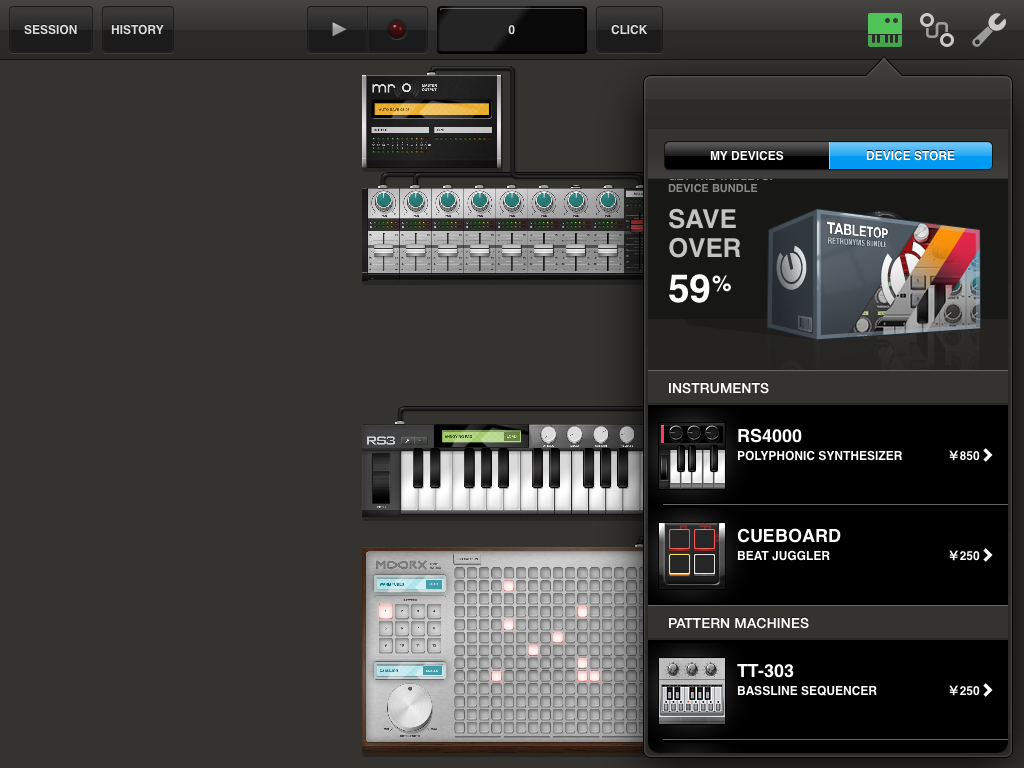The image size is (1024, 768).
Task: Select the MOORX device logo
Action: 401,565
